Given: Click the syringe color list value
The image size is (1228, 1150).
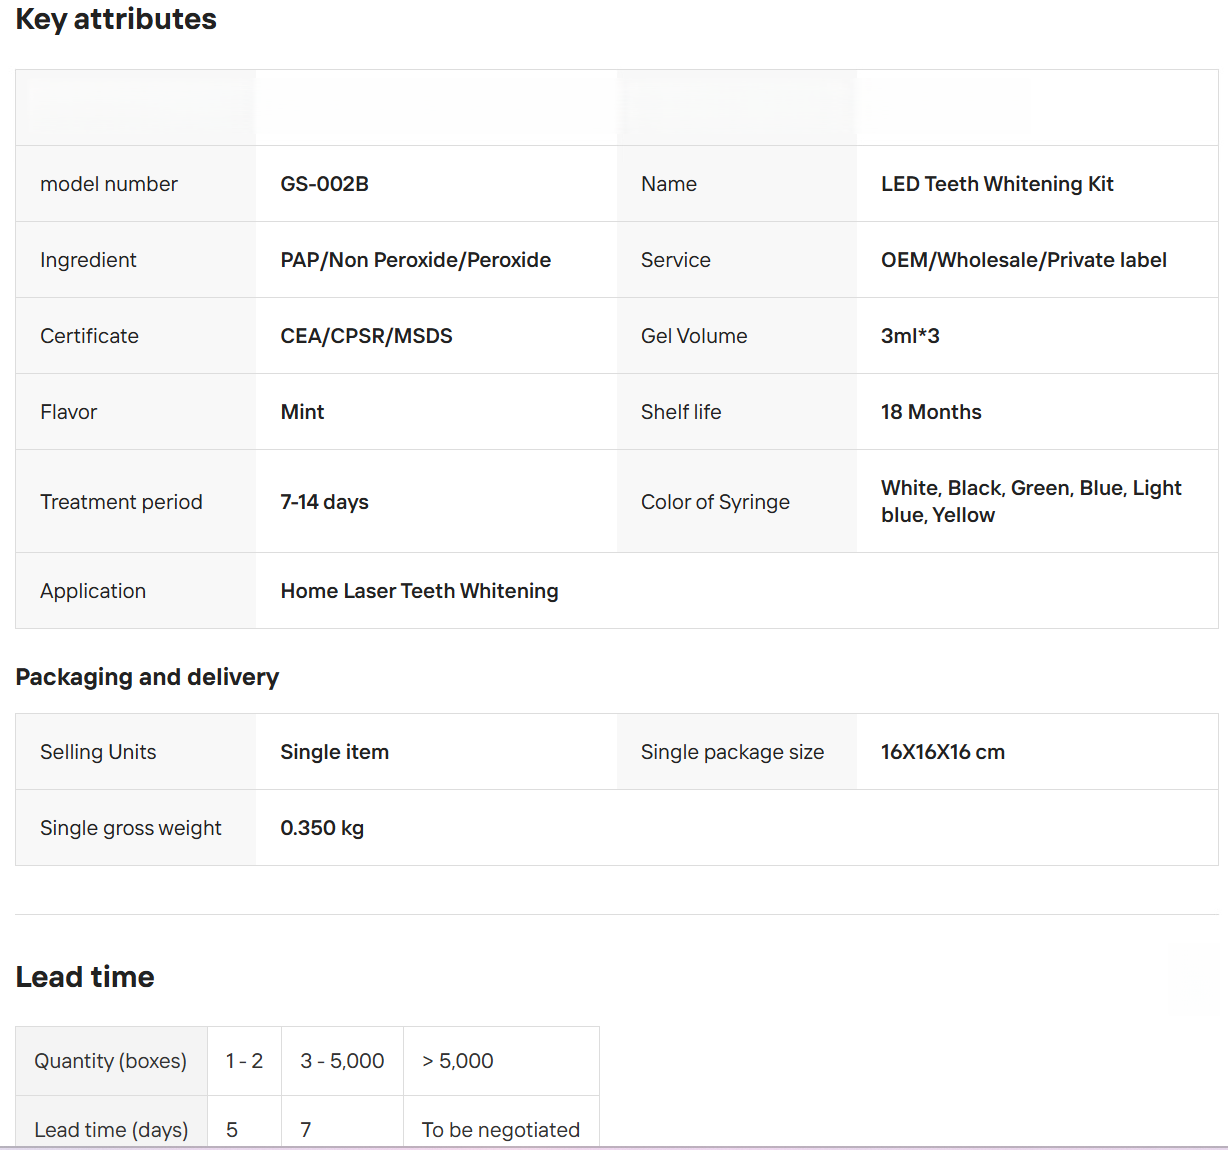Looking at the screenshot, I should point(1030,501).
